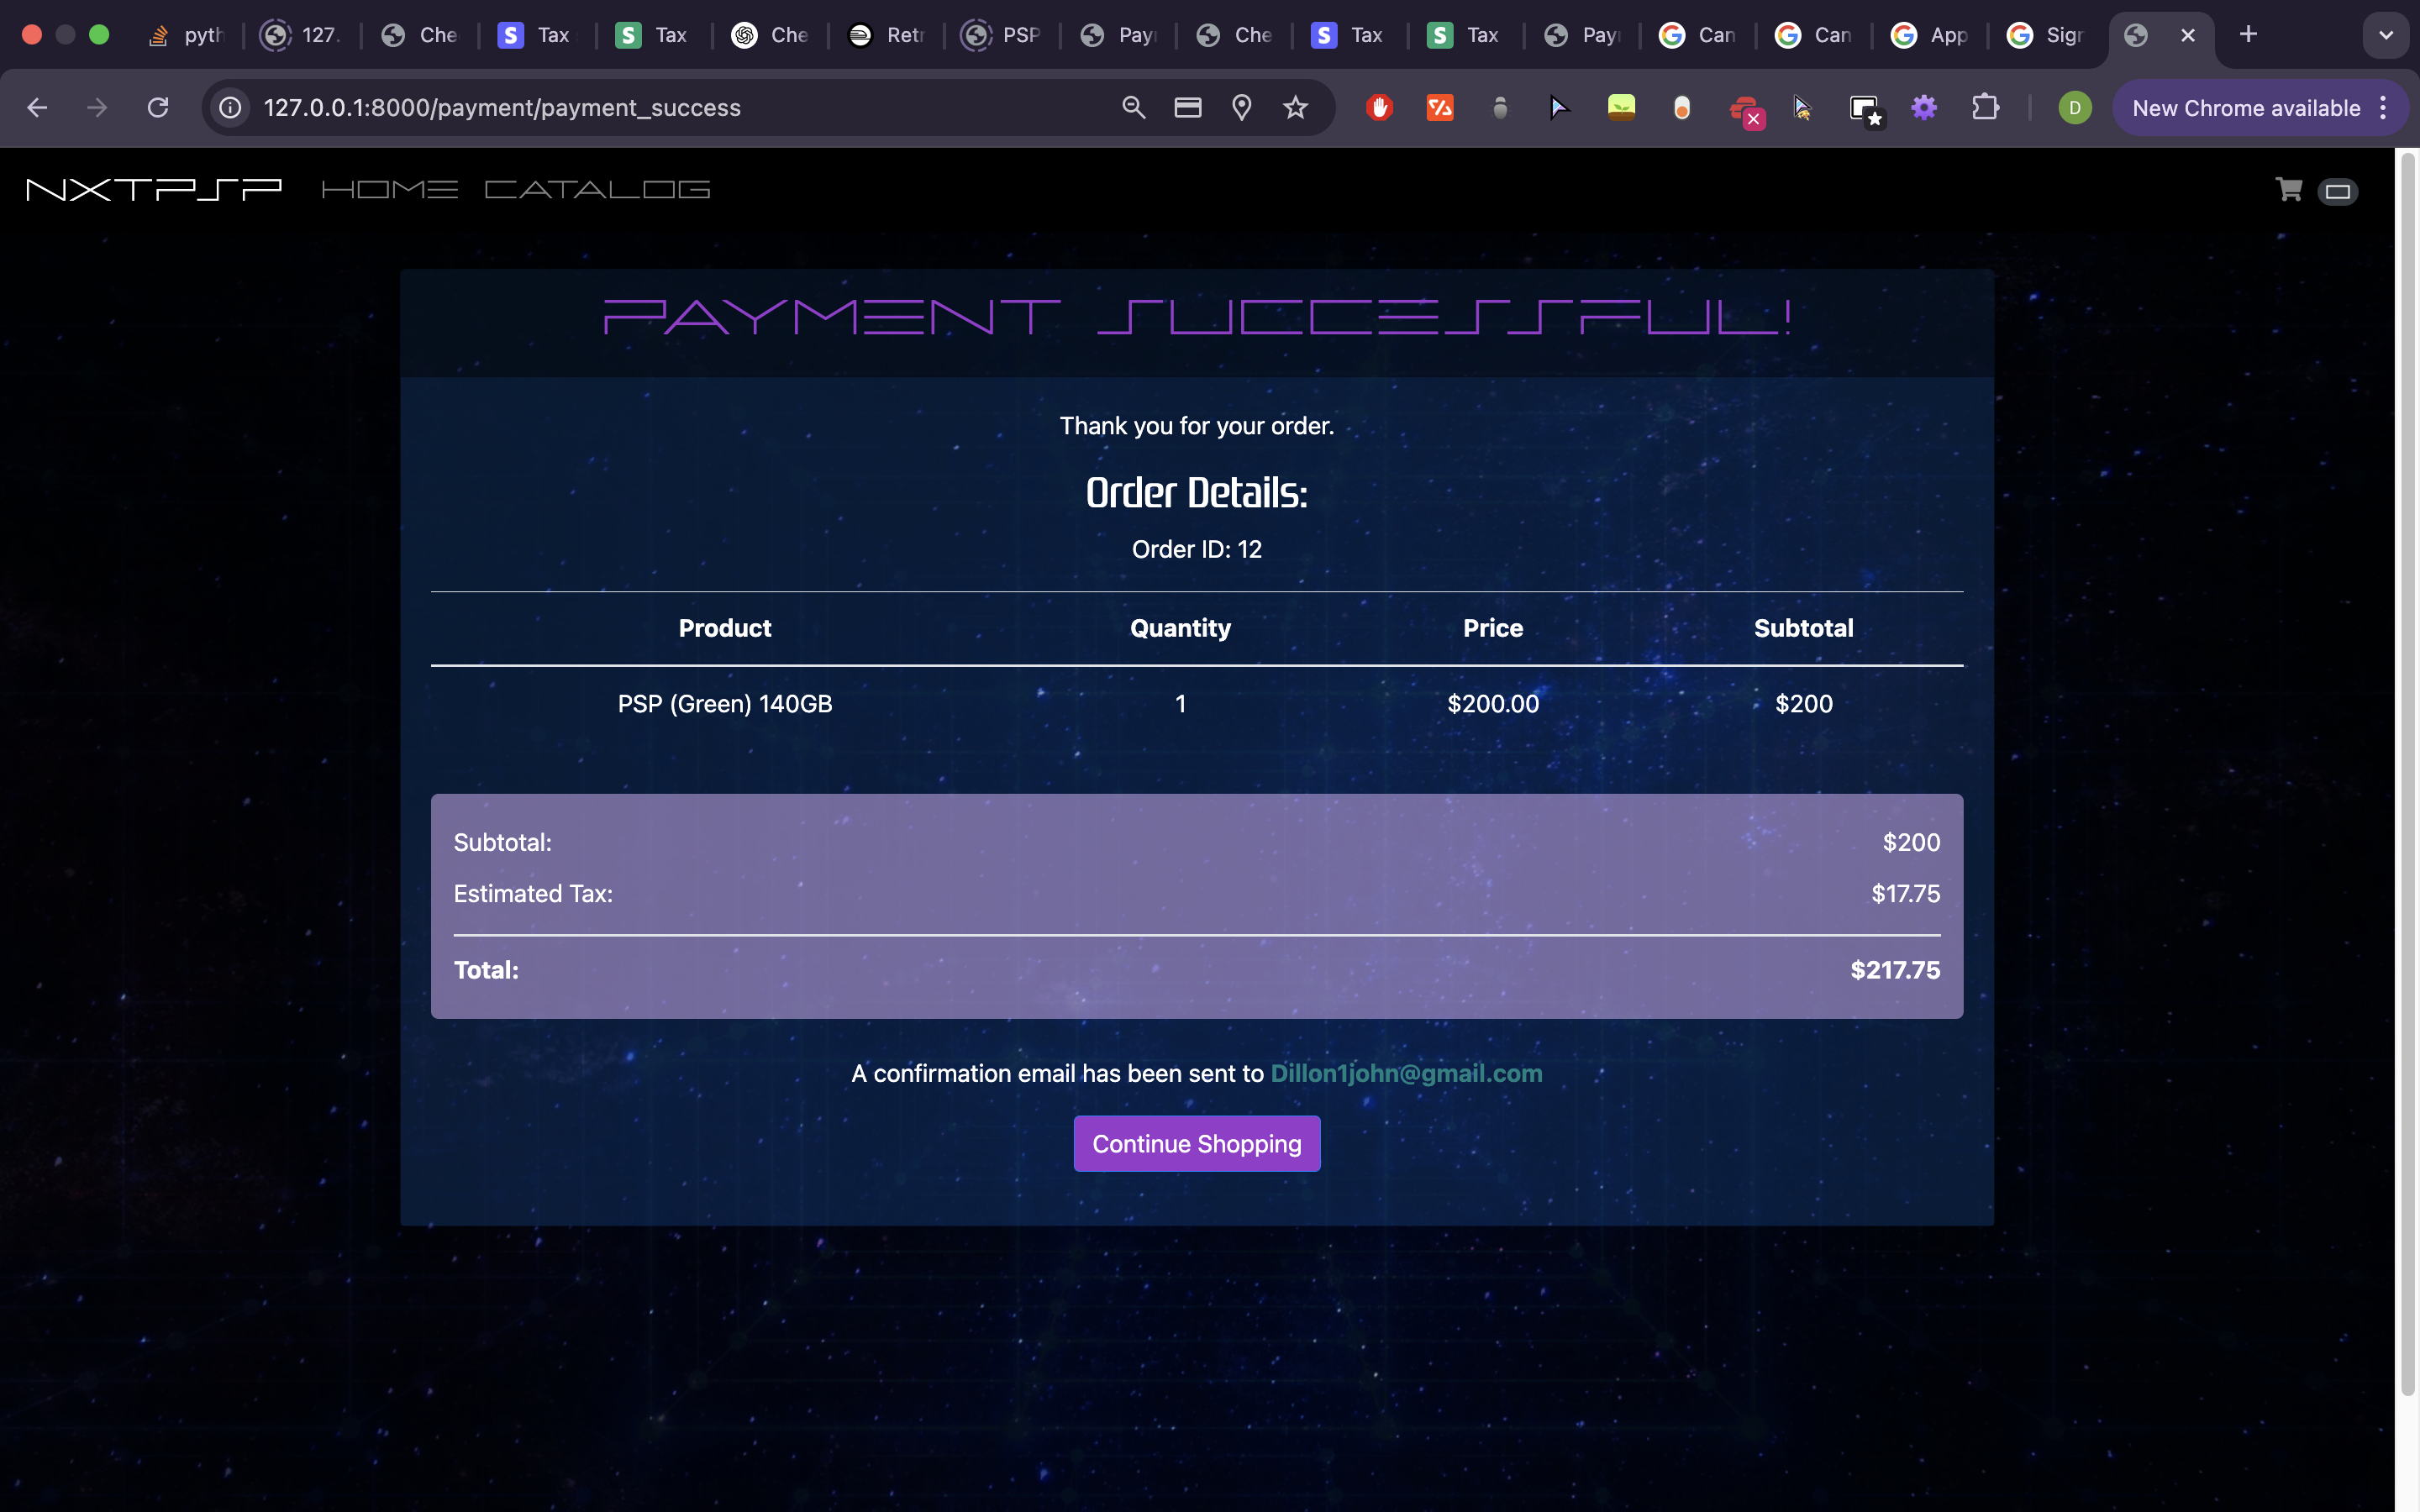Click the shopping cart icon
The height and width of the screenshot is (1512, 2420).
[x=2288, y=189]
